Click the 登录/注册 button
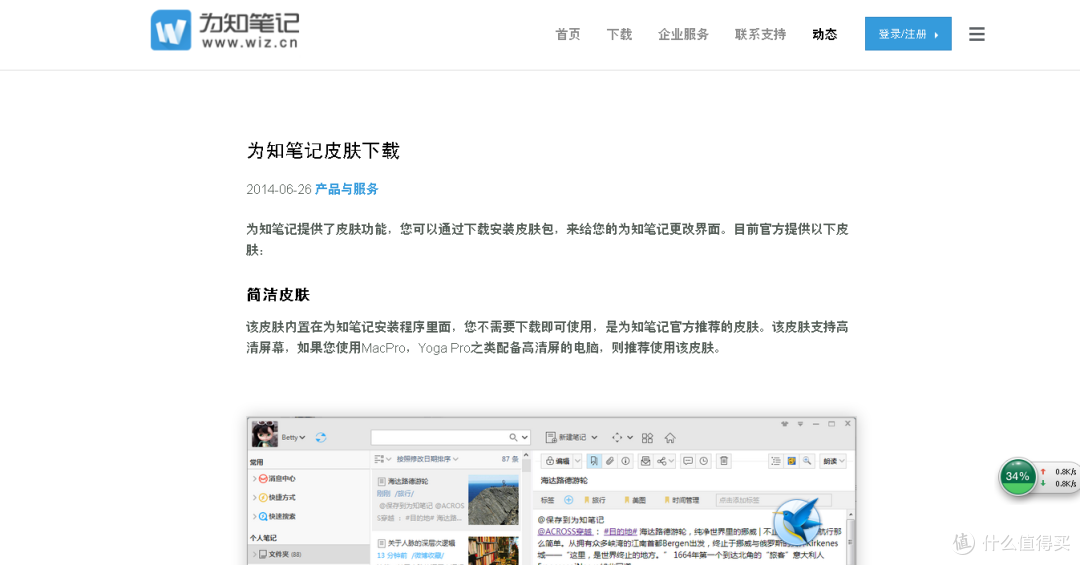Viewport: 1080px width, 565px height. 908,34
